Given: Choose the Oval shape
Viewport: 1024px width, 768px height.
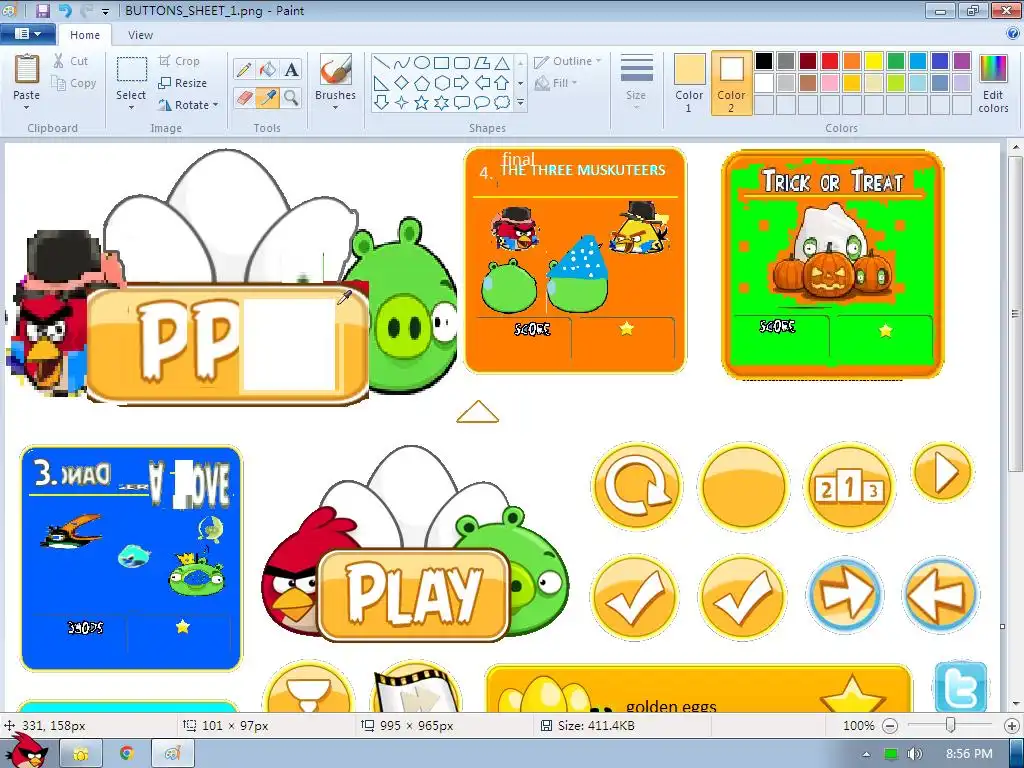Looking at the screenshot, I should 422,63.
